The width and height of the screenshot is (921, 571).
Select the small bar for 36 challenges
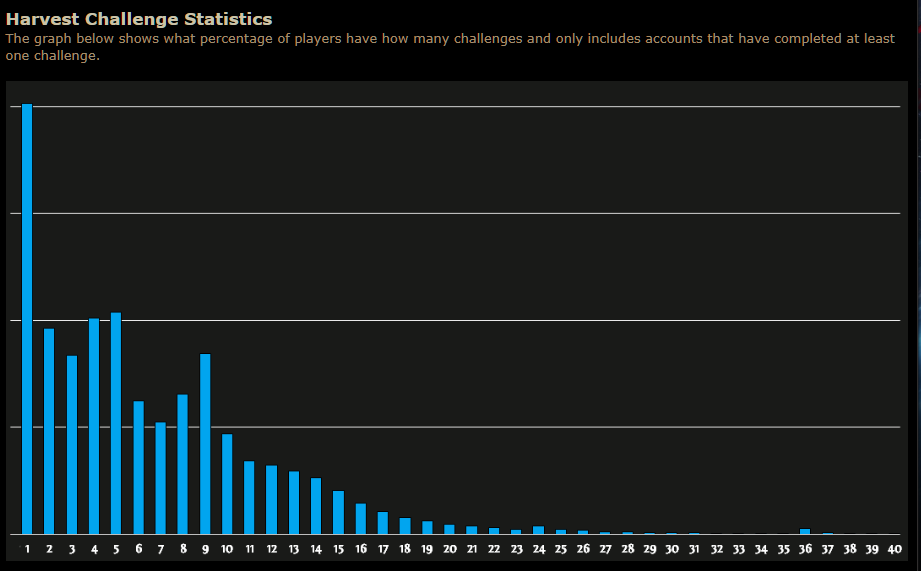coord(805,532)
